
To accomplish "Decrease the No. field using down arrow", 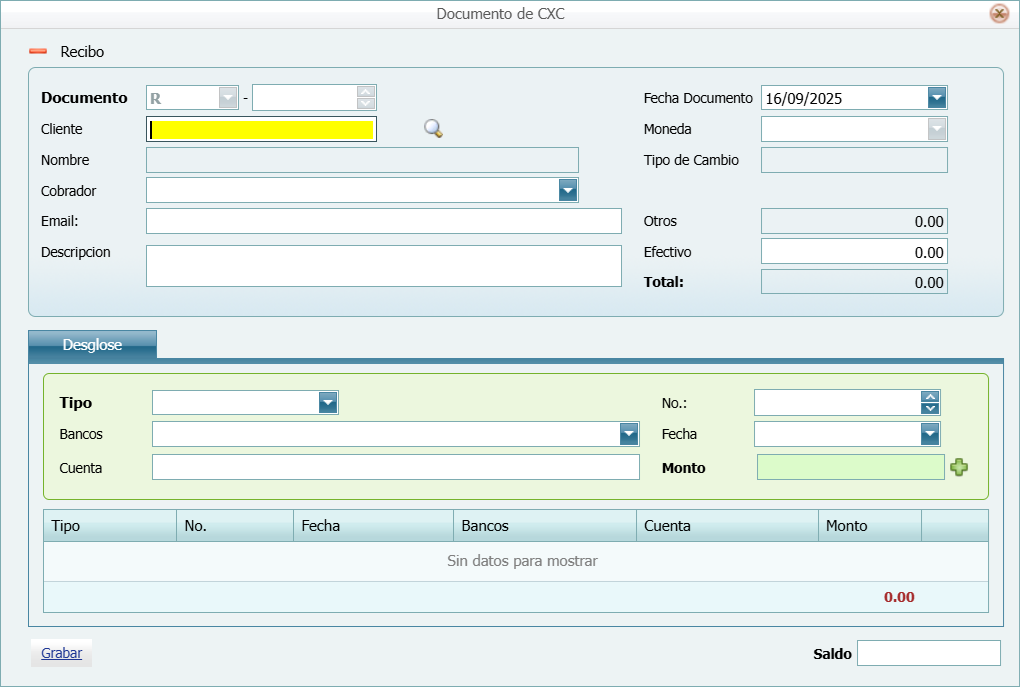I will coord(930,408).
